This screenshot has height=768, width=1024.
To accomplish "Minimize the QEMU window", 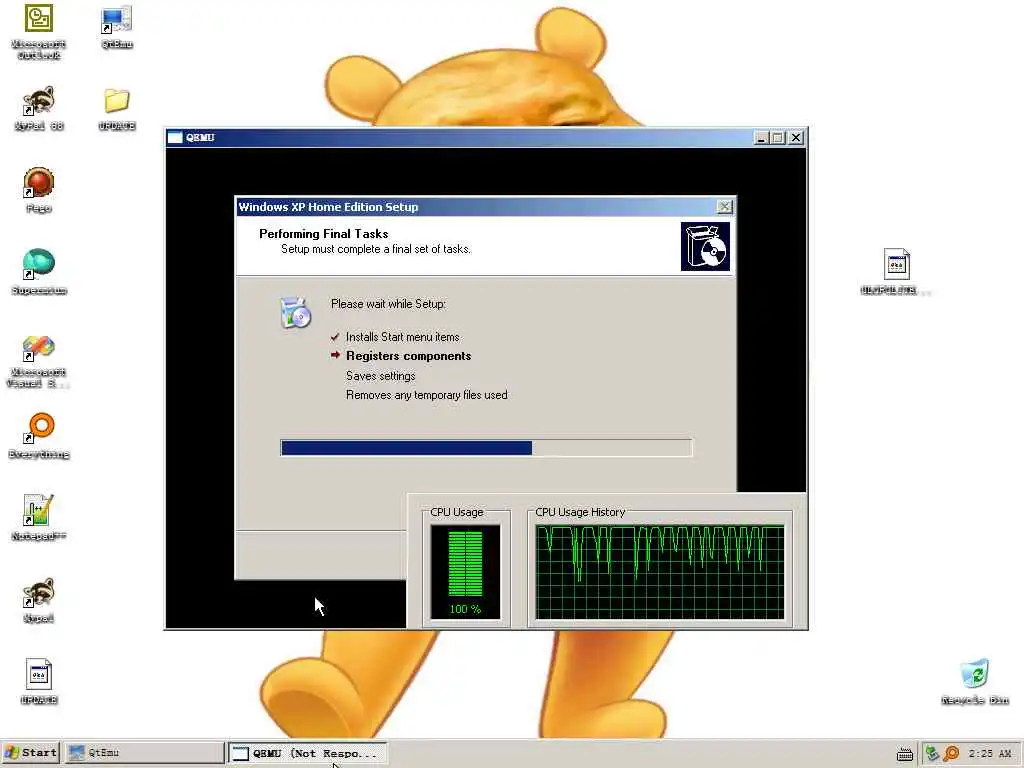I will (x=761, y=138).
